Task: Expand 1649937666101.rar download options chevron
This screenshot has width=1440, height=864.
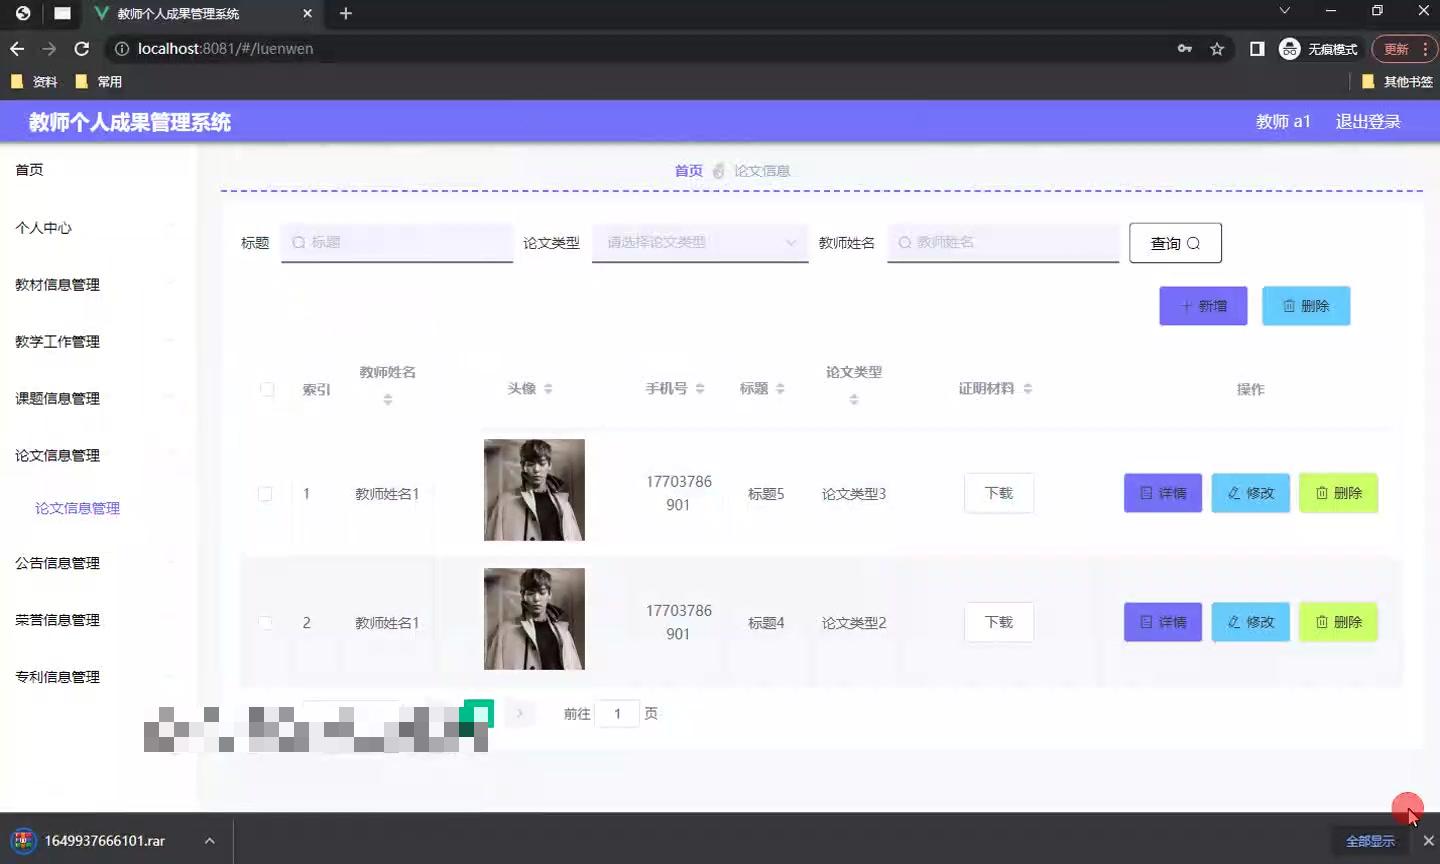Action: pyautogui.click(x=210, y=840)
